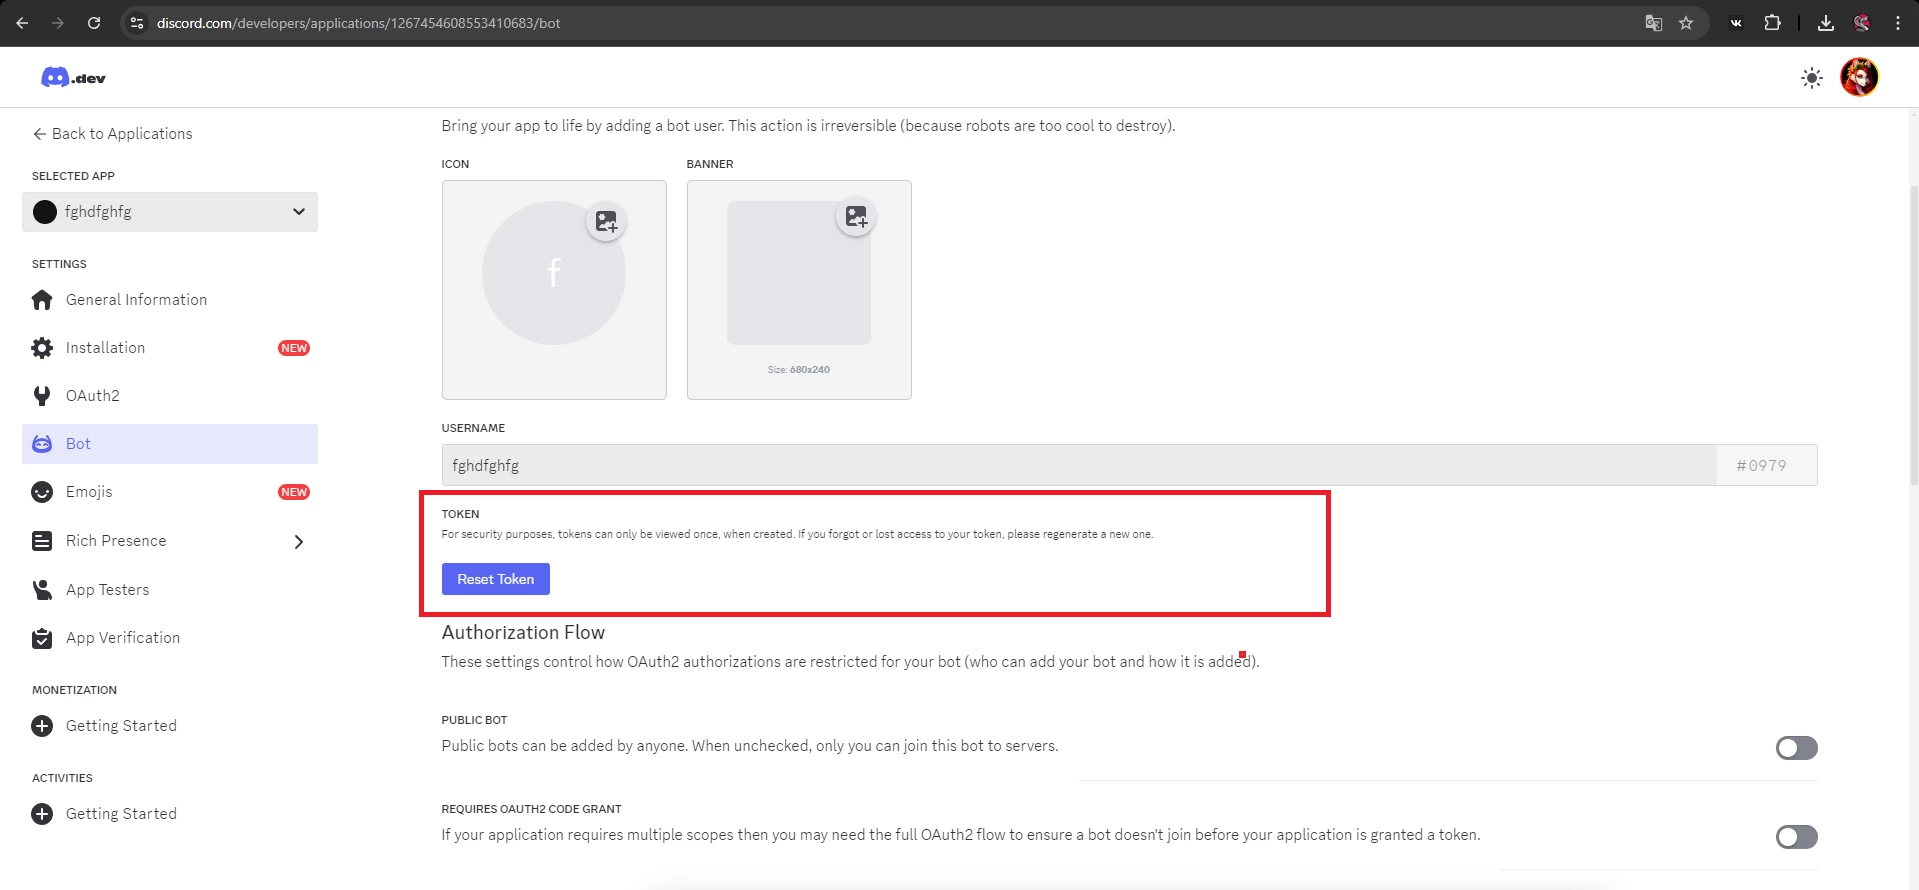The width and height of the screenshot is (1919, 890).
Task: Open the user avatar menu
Action: 1859,77
